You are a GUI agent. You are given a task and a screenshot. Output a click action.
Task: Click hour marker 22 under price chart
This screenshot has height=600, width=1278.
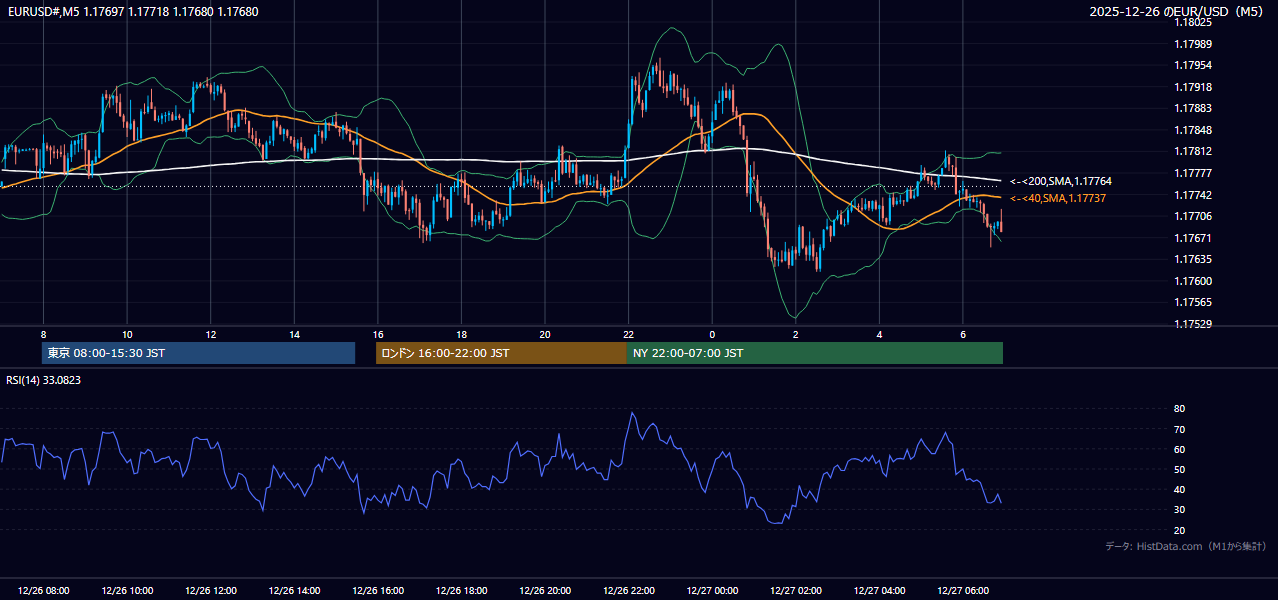[x=629, y=334]
